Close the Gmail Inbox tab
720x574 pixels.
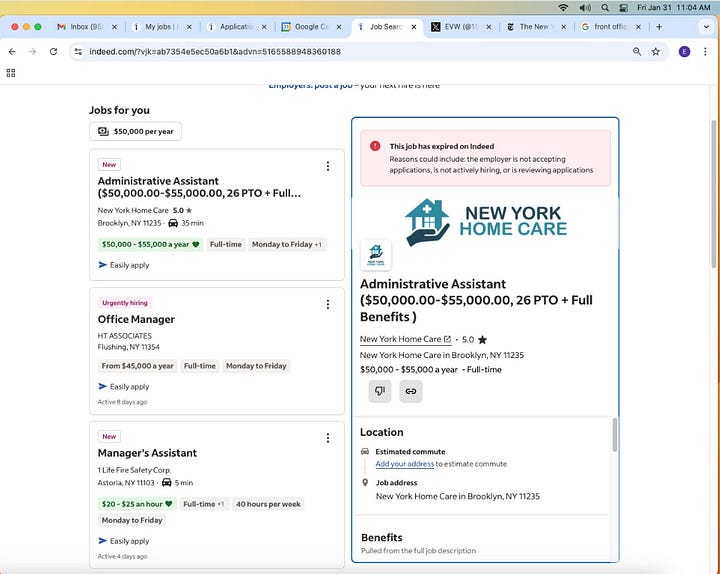click(114, 27)
